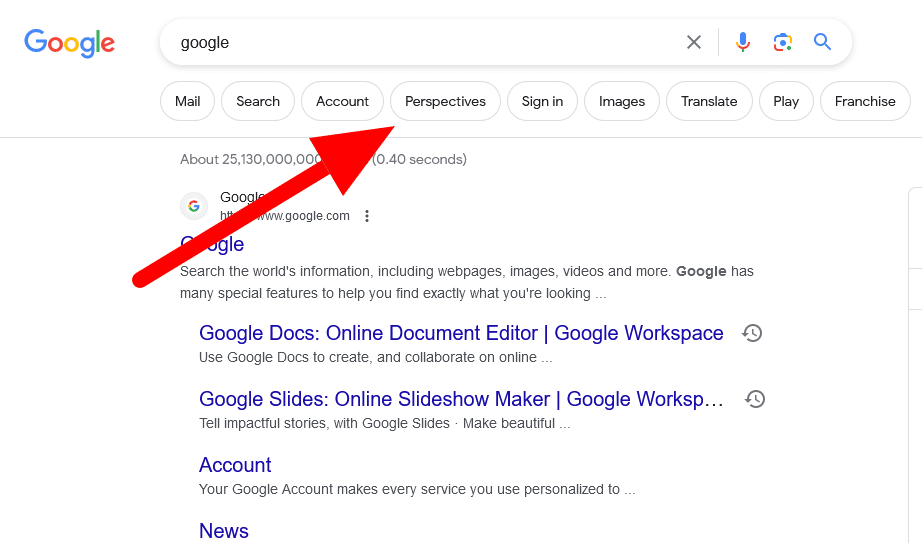Select the Account filter chip

click(x=342, y=101)
